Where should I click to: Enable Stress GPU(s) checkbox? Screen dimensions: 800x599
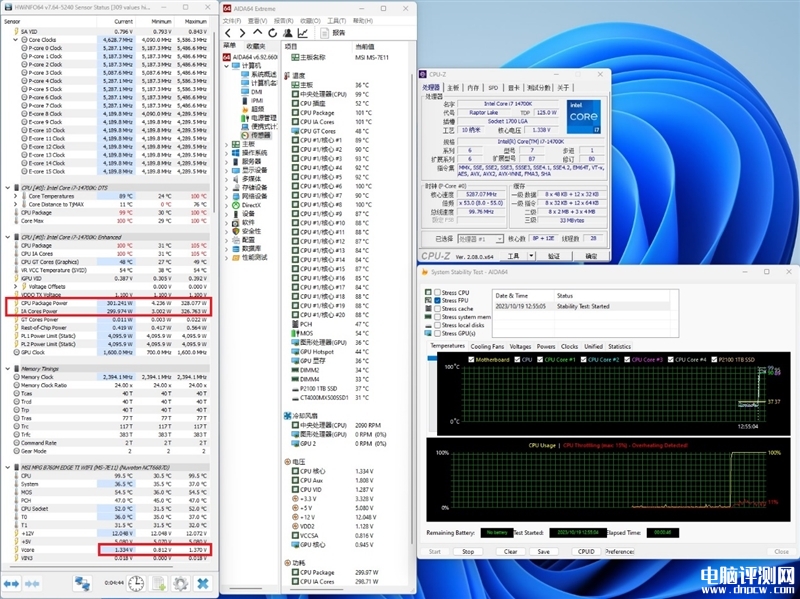(437, 333)
